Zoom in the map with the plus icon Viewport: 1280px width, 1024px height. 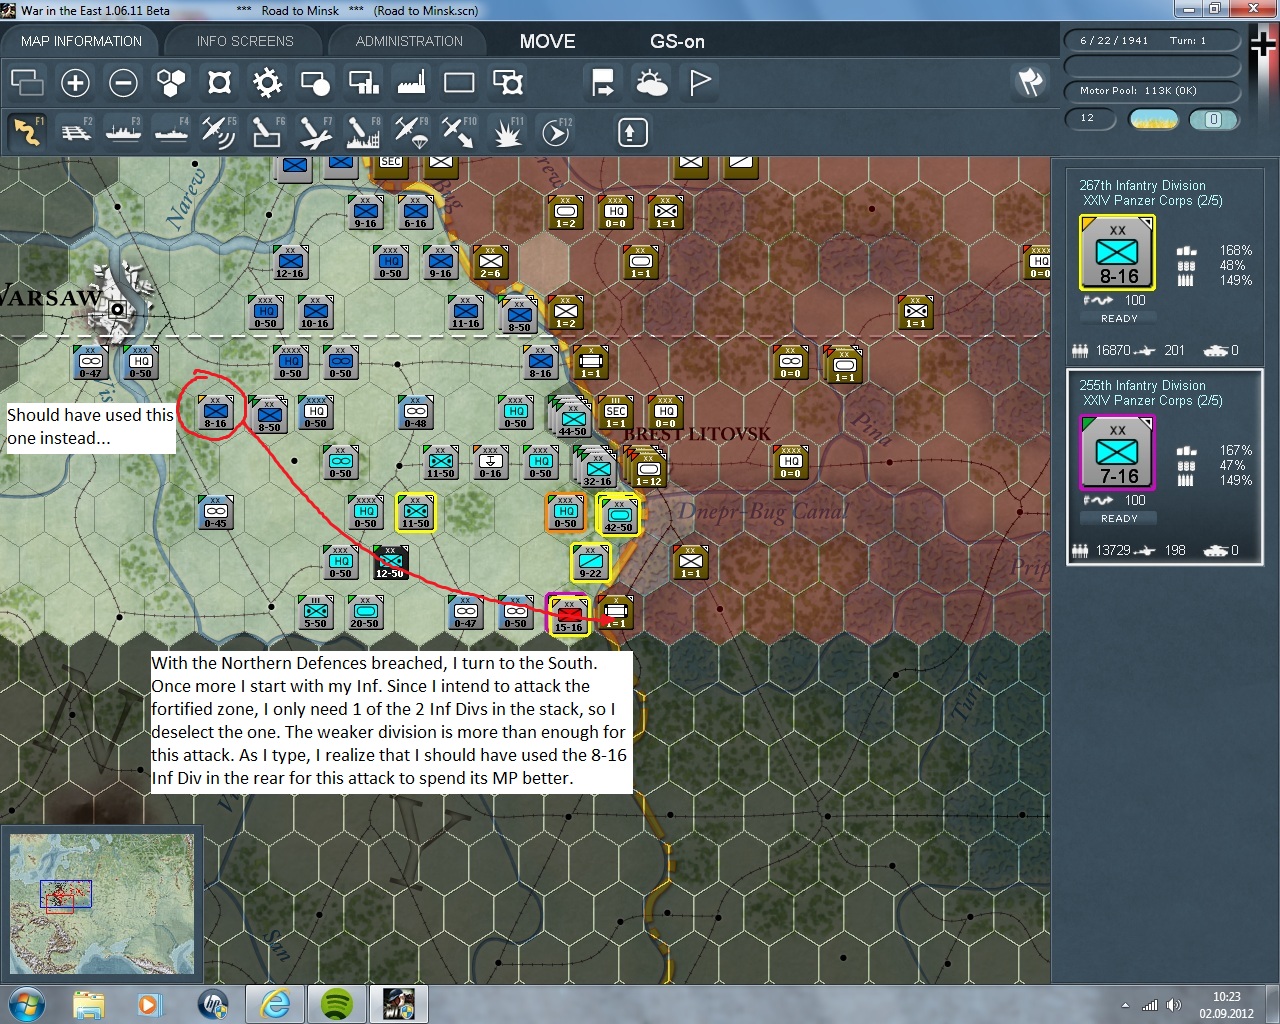tap(75, 82)
